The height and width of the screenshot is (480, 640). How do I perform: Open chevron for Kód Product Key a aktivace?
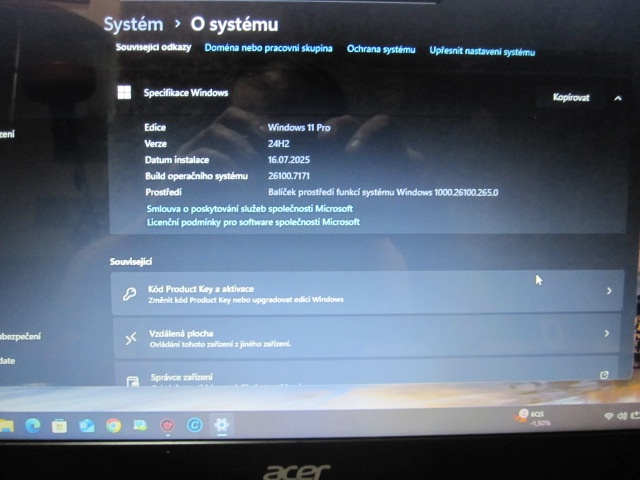click(x=609, y=291)
